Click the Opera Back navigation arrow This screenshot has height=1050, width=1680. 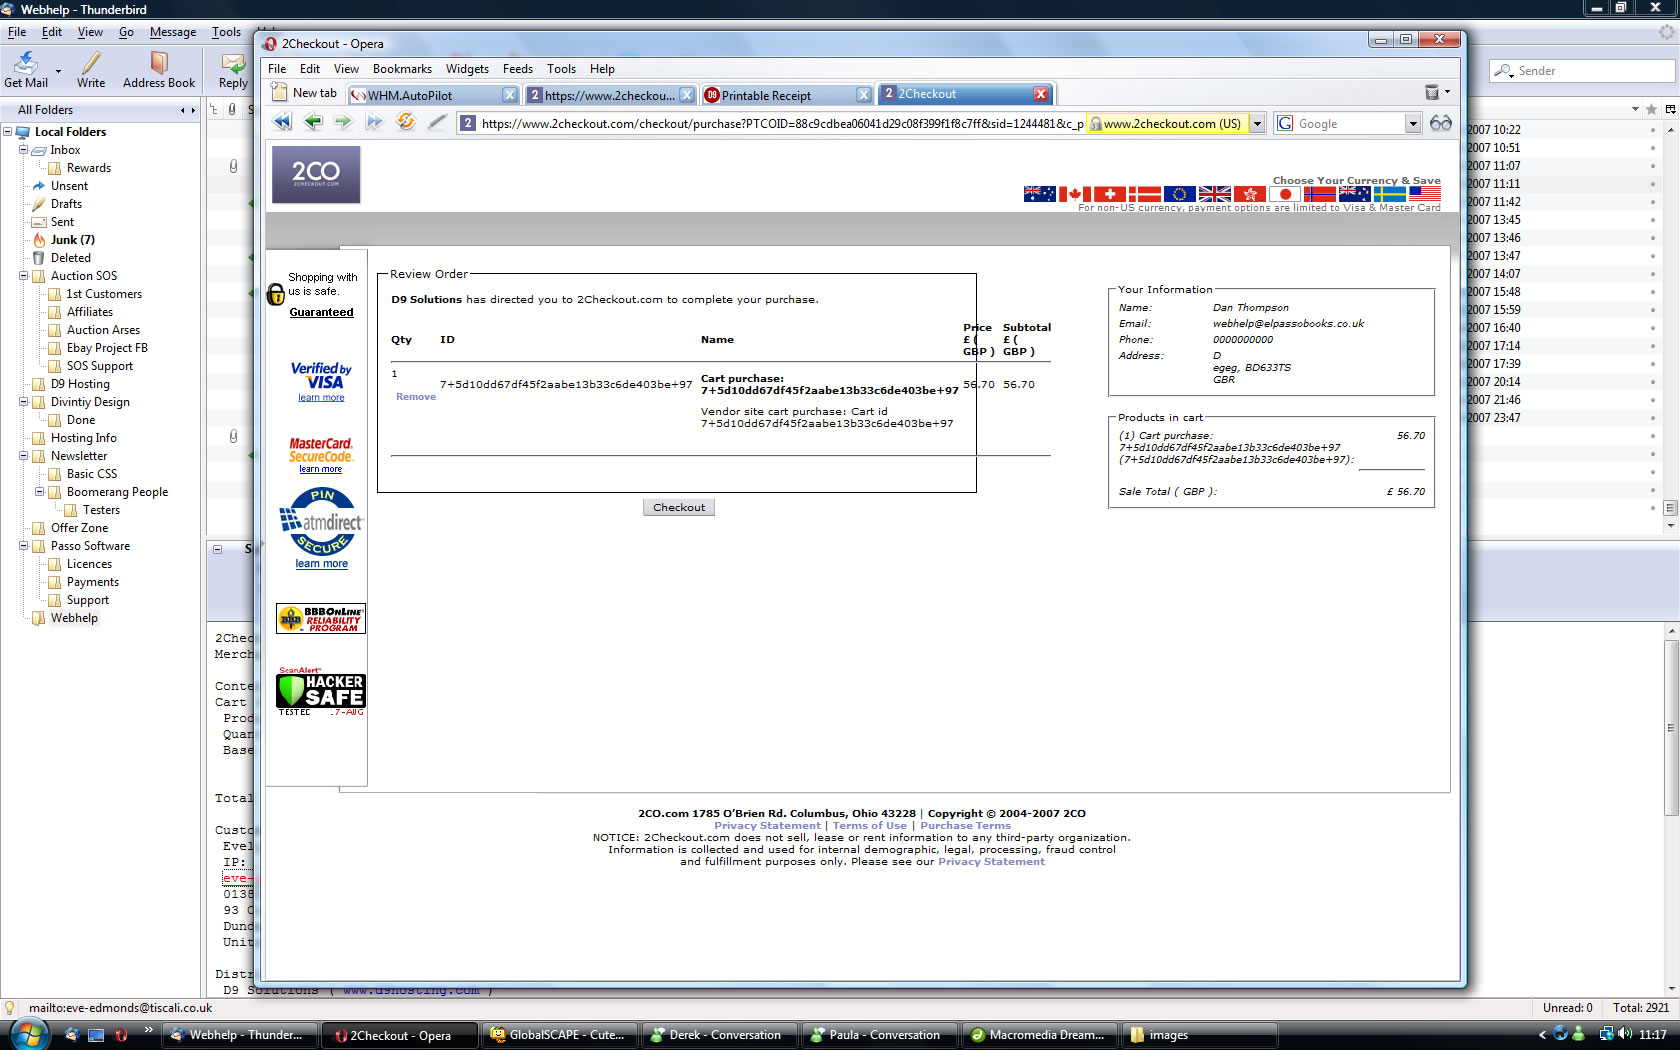click(313, 122)
